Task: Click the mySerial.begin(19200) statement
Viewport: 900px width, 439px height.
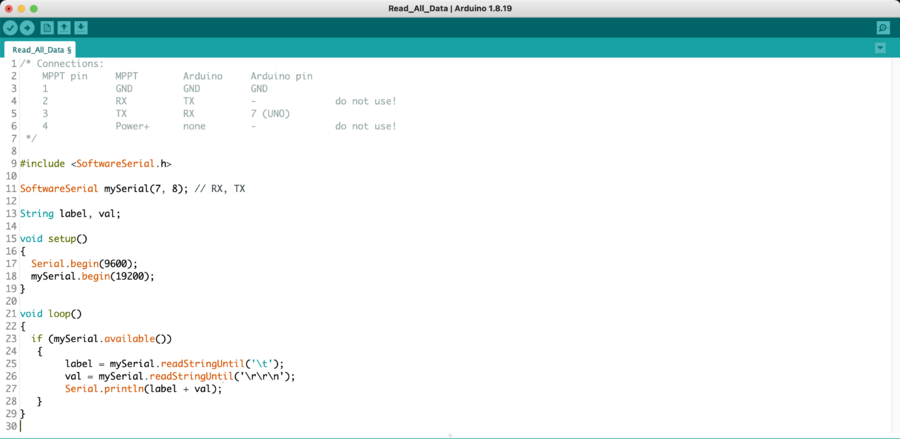Action: [93, 276]
